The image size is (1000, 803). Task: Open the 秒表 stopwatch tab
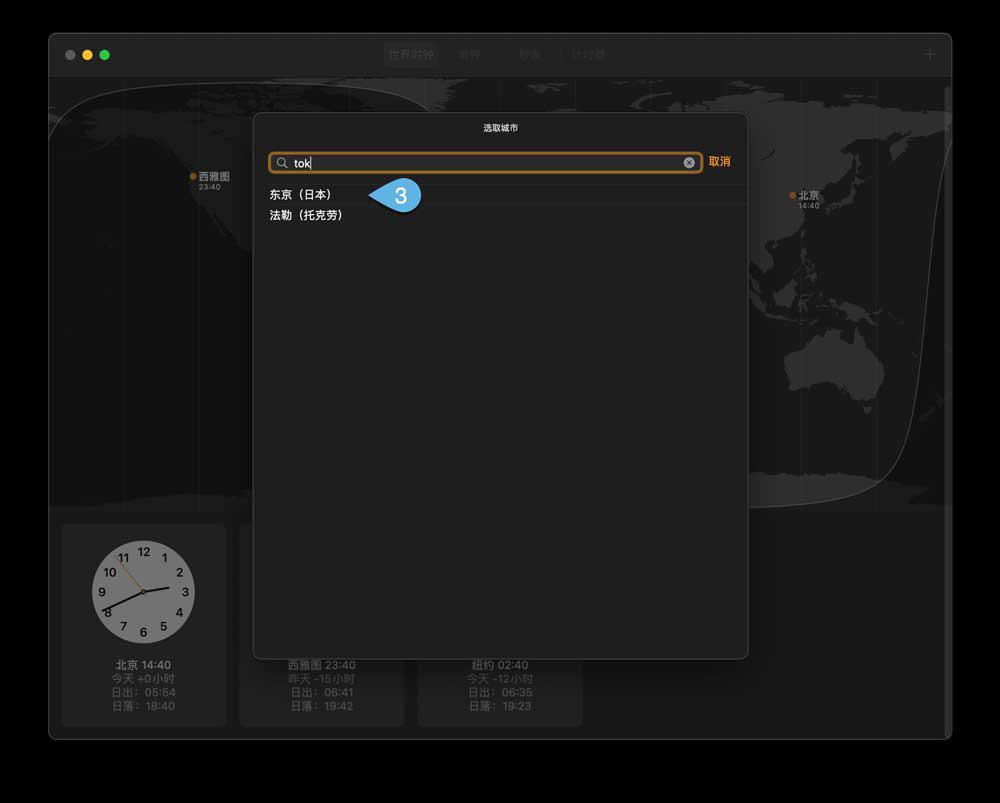(x=529, y=54)
